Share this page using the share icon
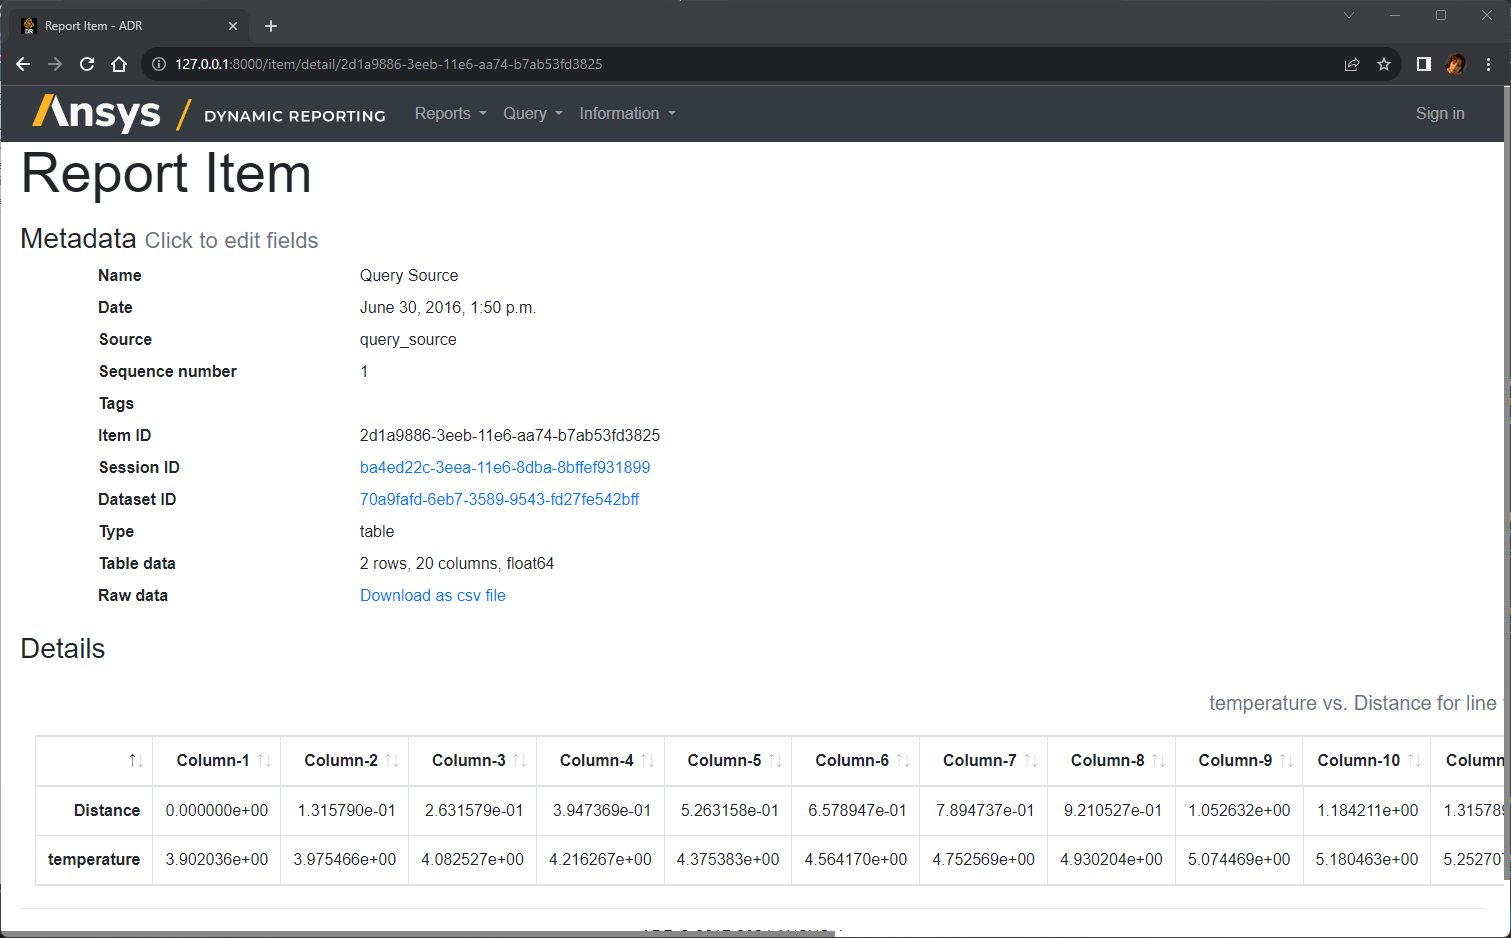The height and width of the screenshot is (938, 1511). click(x=1352, y=64)
